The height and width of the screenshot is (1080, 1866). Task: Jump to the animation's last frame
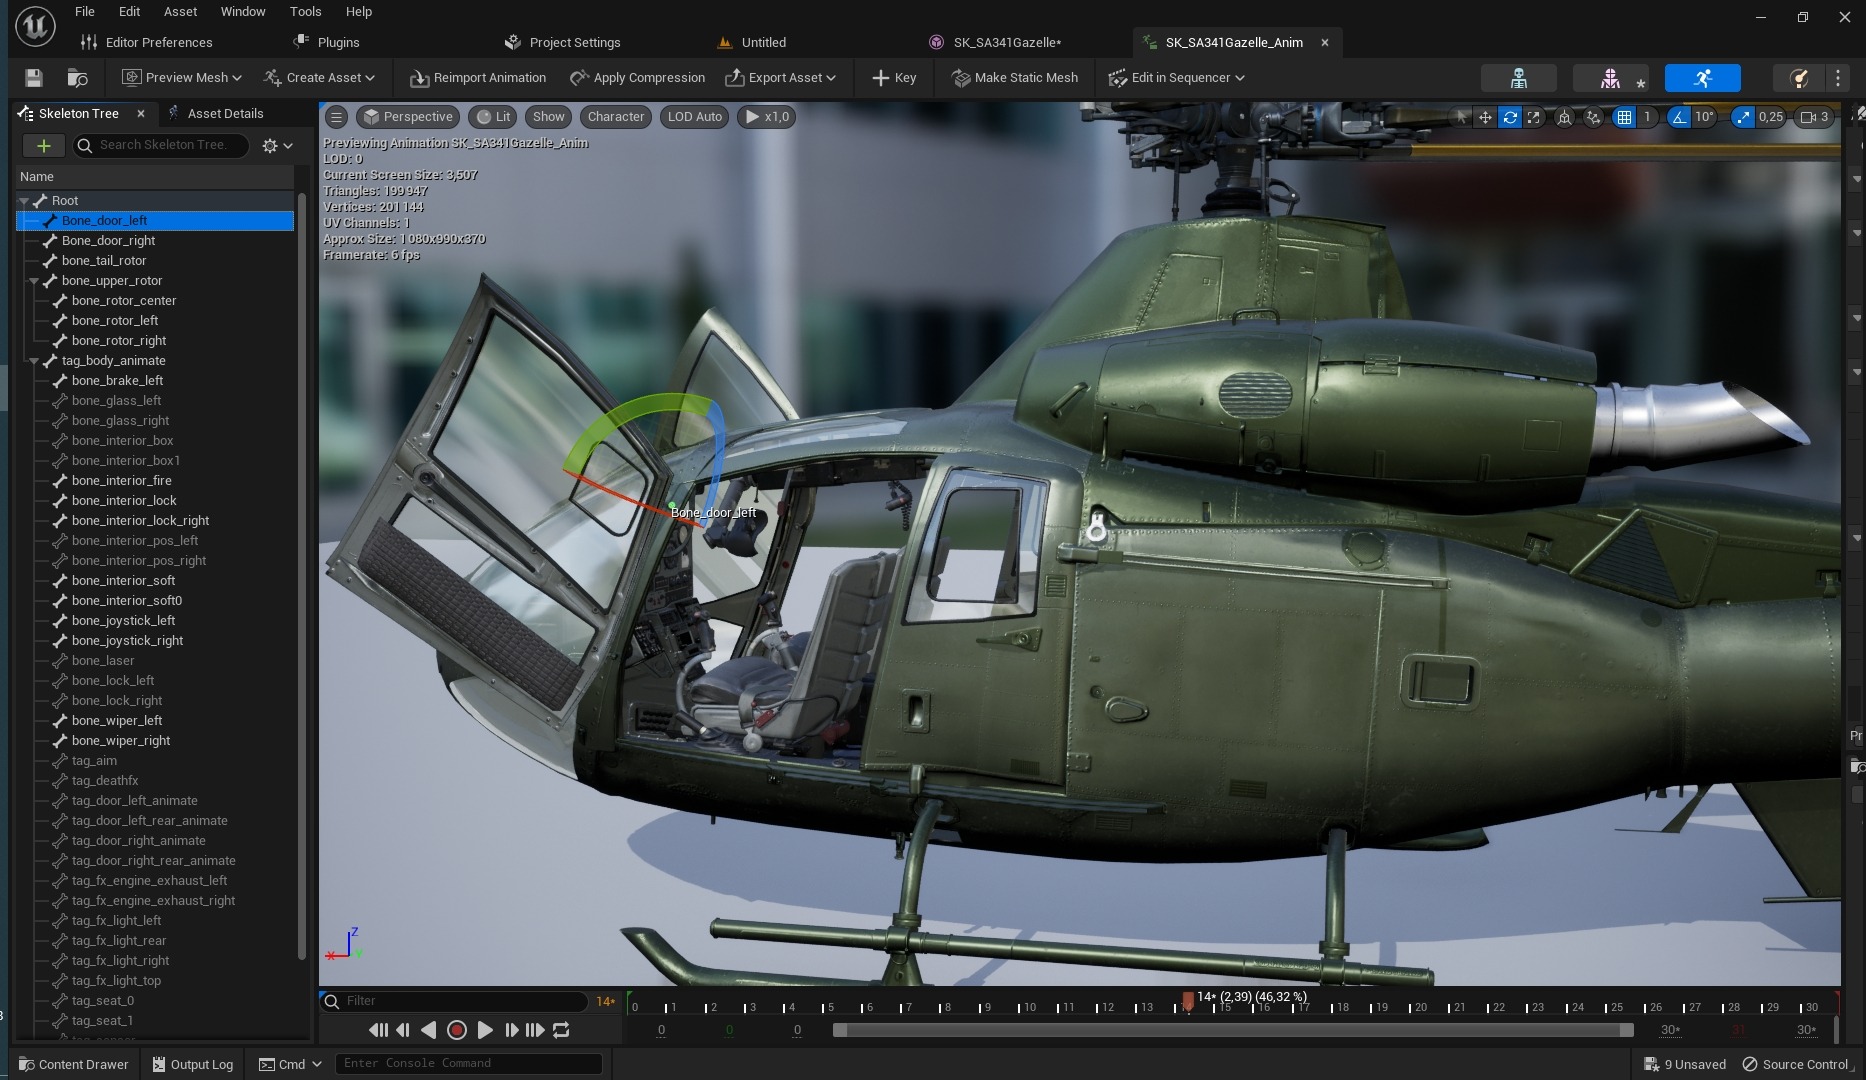[535, 1030]
